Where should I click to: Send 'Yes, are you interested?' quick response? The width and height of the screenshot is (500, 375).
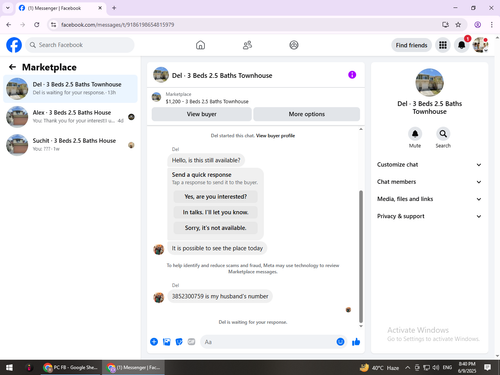click(215, 197)
